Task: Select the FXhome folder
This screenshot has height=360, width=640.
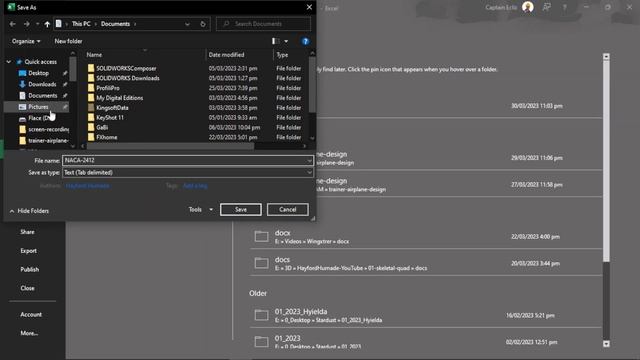Action: (x=107, y=138)
